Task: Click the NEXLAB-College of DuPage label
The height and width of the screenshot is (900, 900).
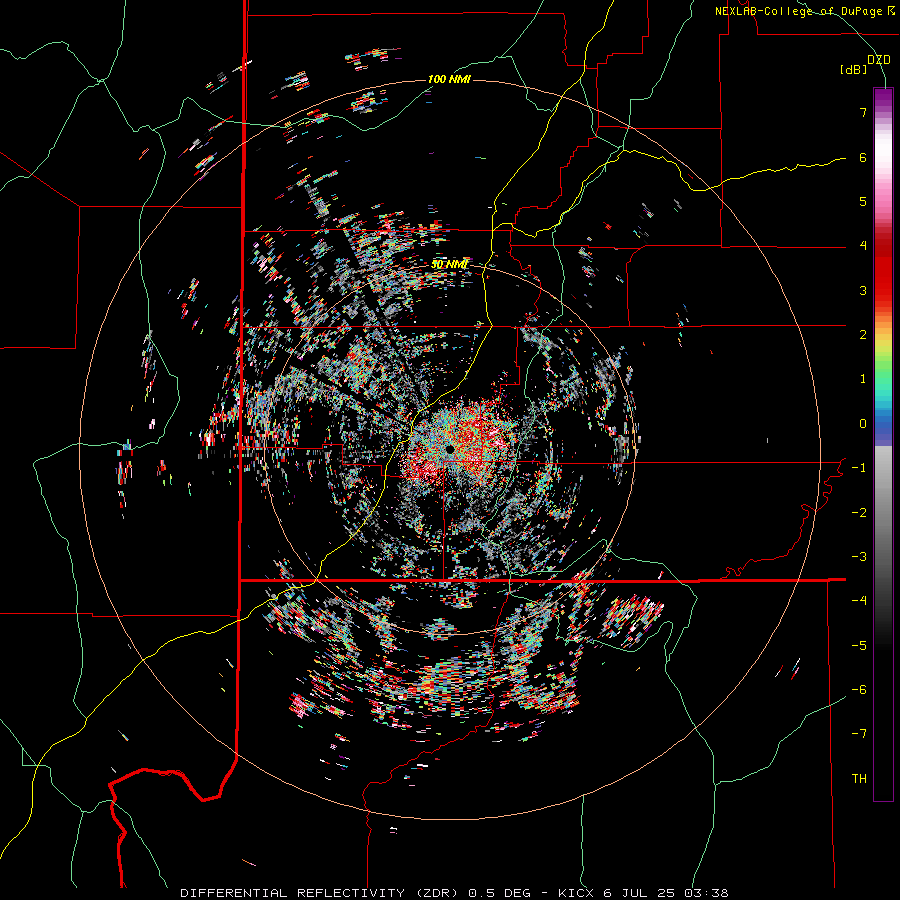Action: pyautogui.click(x=804, y=11)
